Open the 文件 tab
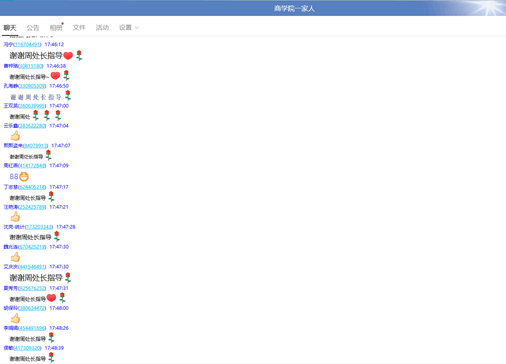 pyautogui.click(x=79, y=28)
